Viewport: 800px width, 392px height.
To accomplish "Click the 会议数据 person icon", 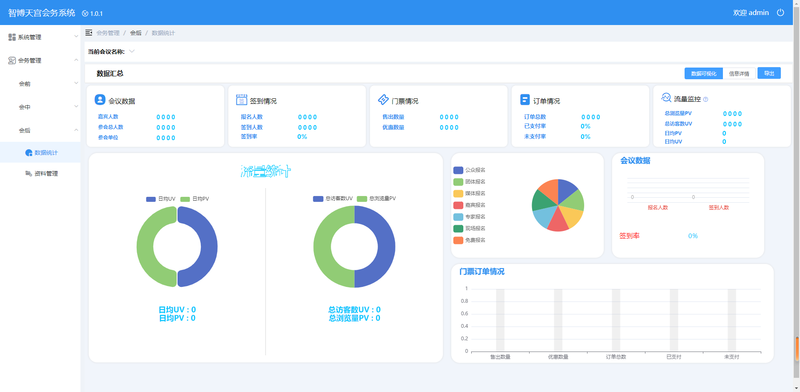I will pyautogui.click(x=100, y=100).
